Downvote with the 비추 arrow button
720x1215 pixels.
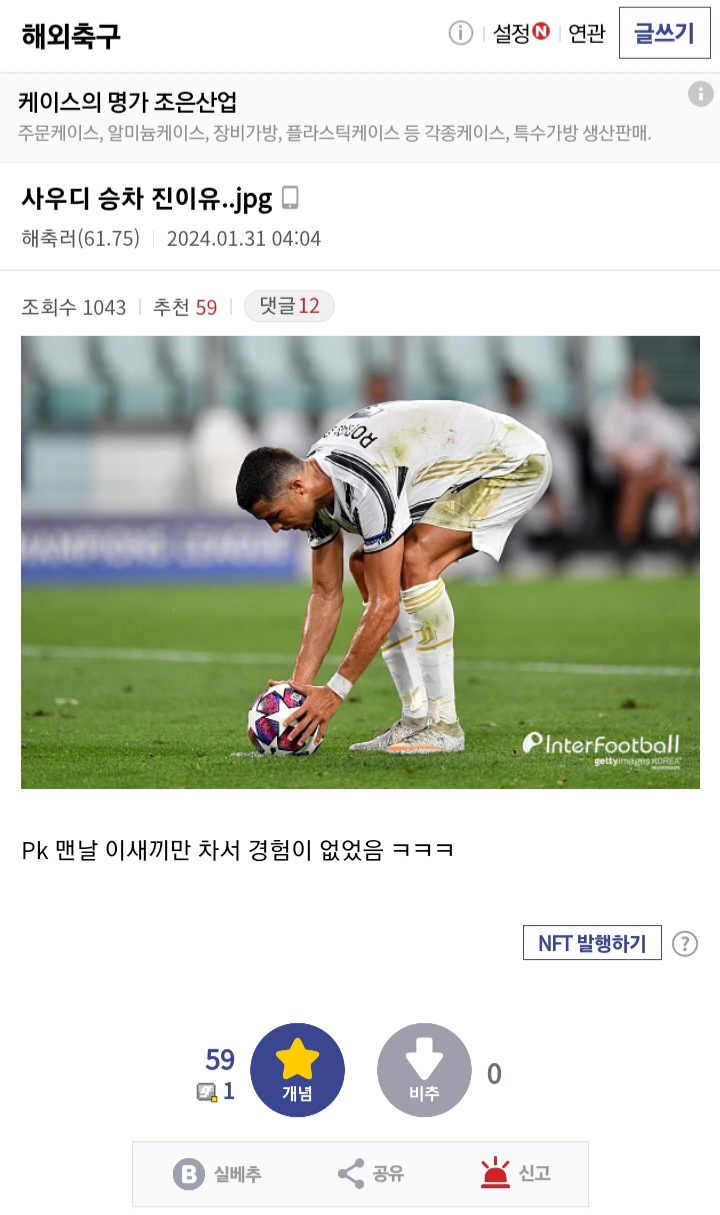pos(424,1070)
